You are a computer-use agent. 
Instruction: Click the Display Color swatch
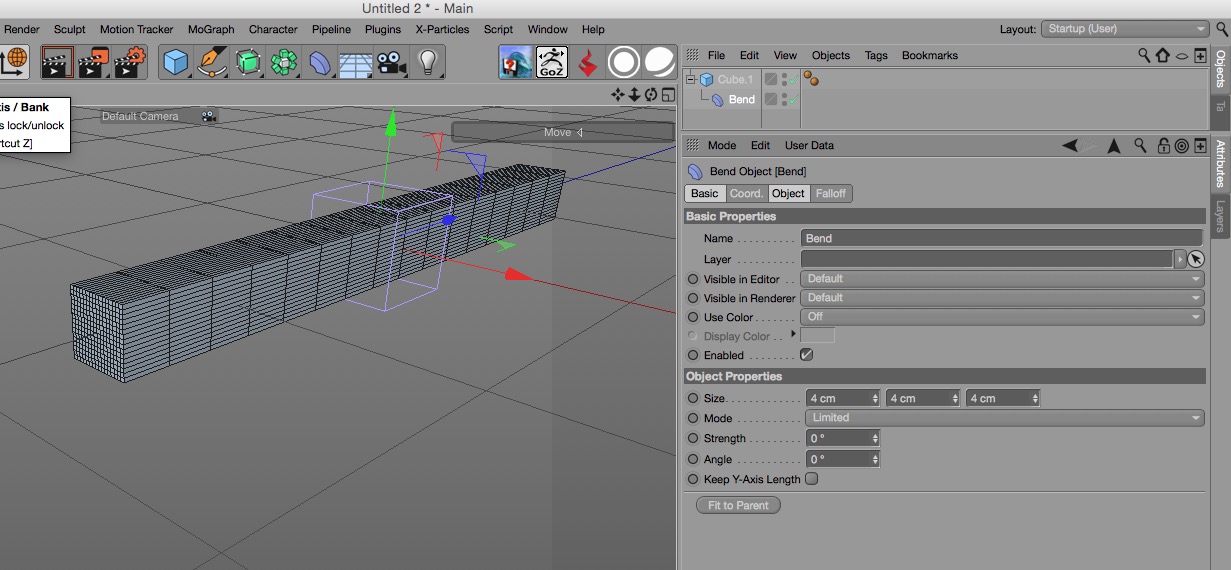tap(817, 336)
